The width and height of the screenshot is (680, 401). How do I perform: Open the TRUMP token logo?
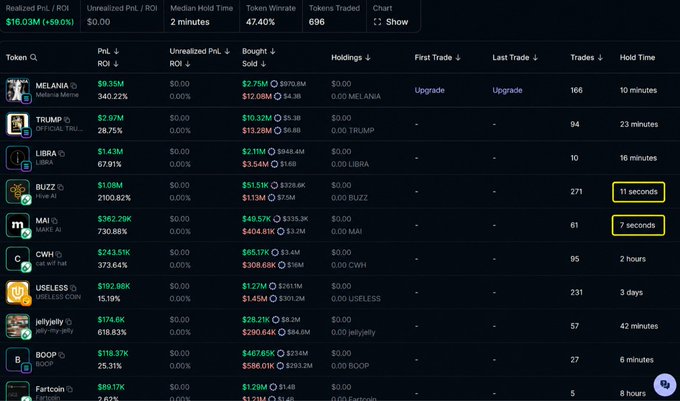17,124
